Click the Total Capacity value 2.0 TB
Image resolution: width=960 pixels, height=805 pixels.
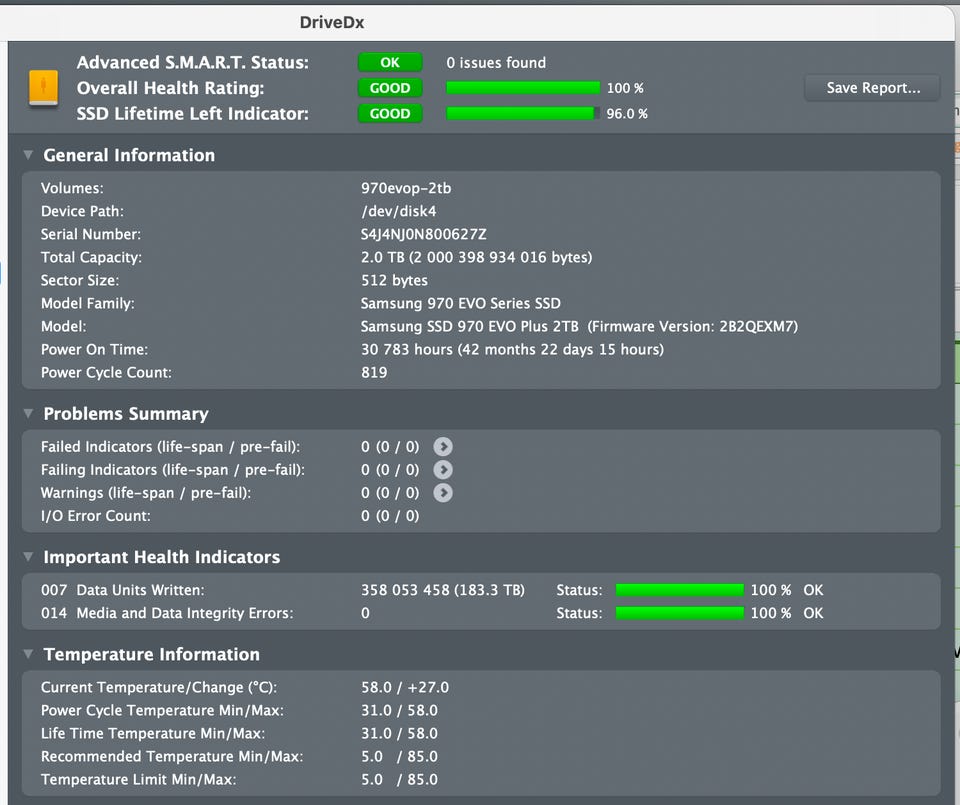tap(476, 257)
